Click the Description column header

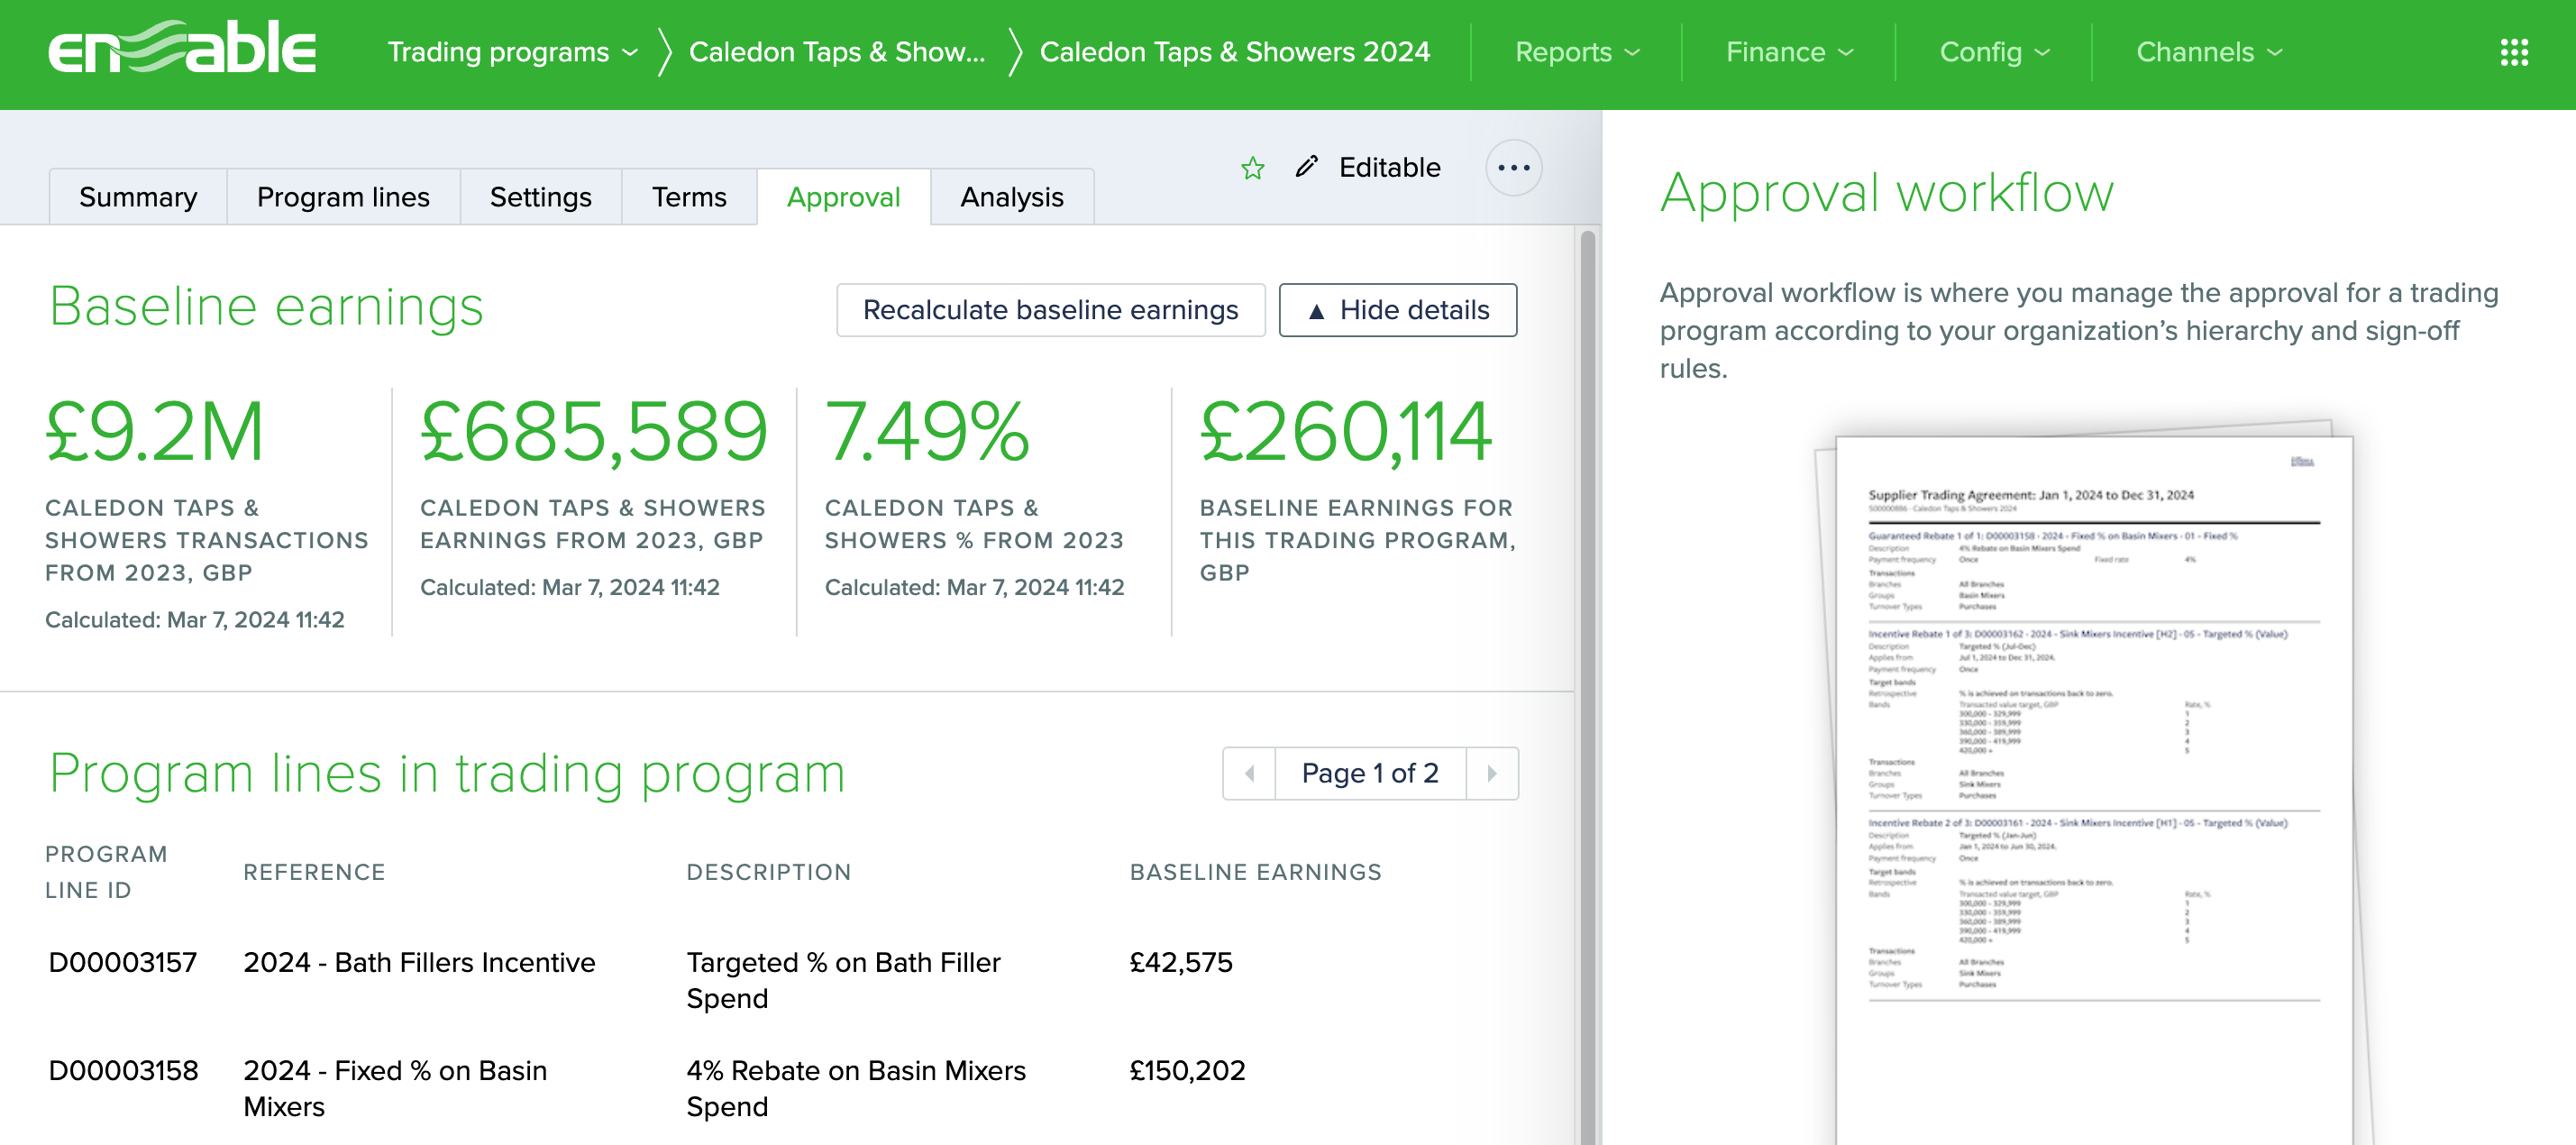coord(768,872)
